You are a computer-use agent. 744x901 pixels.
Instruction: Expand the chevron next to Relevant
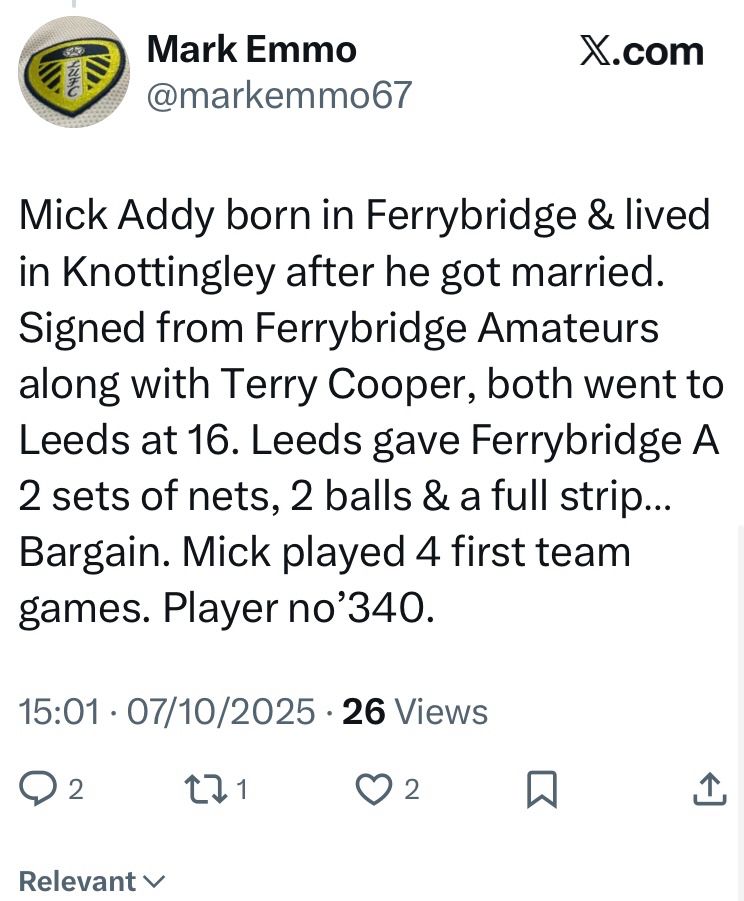(154, 881)
